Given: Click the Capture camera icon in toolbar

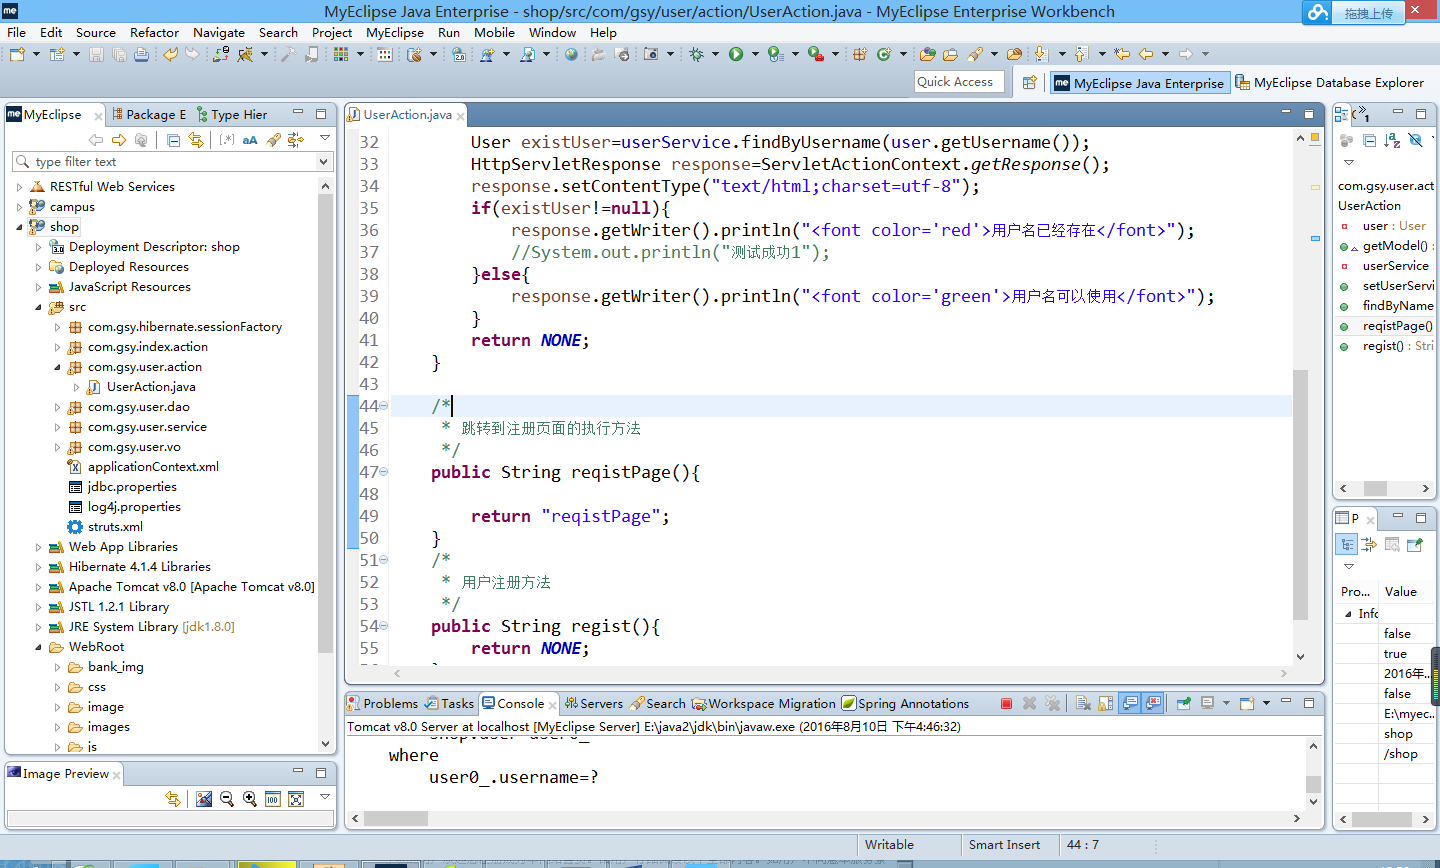Looking at the screenshot, I should tap(651, 54).
